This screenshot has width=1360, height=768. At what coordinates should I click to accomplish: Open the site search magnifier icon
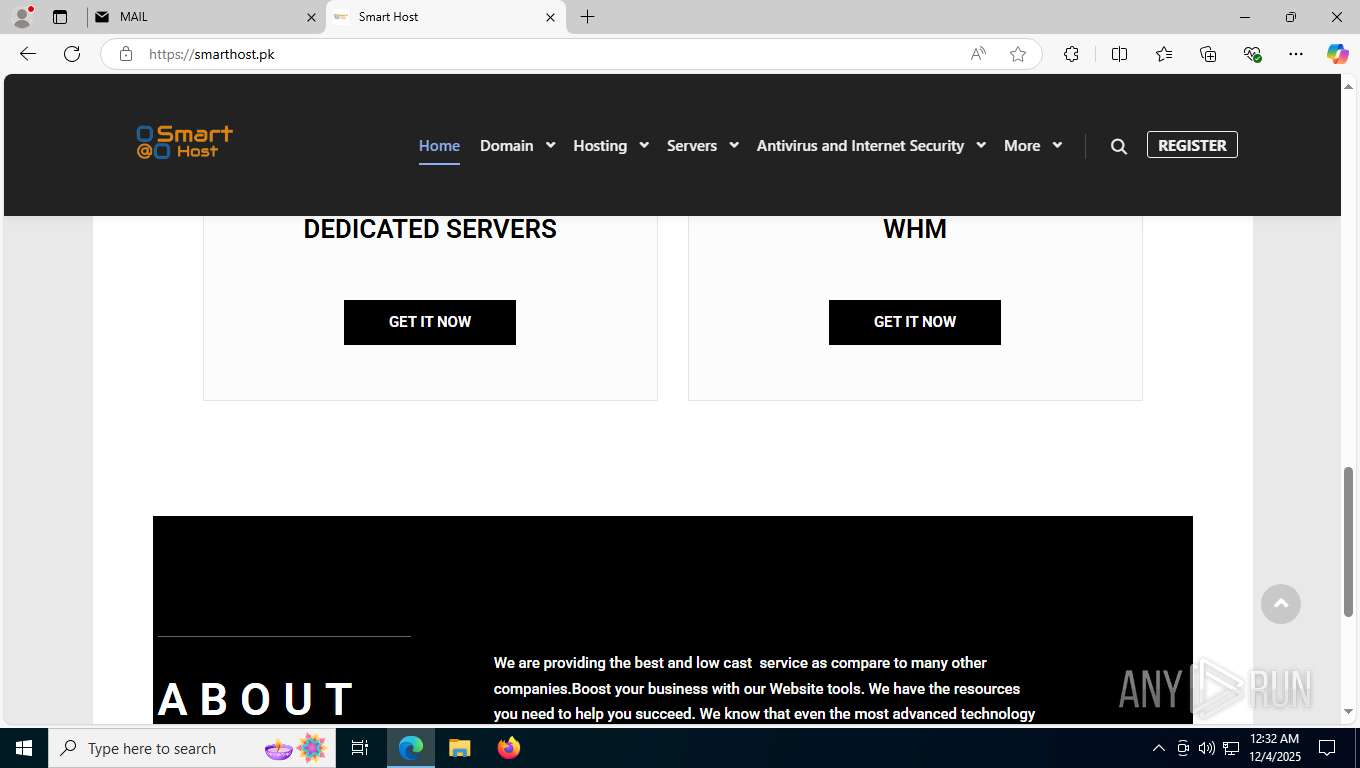click(x=1119, y=146)
